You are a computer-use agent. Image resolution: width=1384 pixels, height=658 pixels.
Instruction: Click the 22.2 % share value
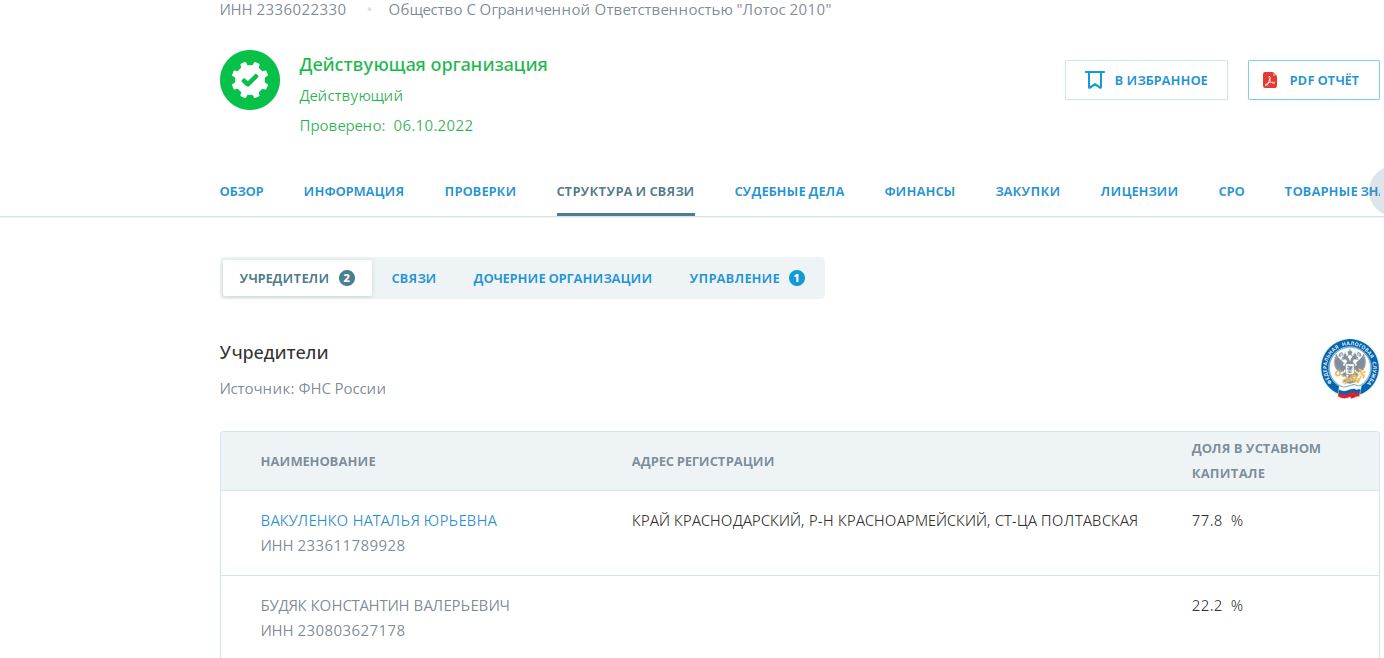pos(1217,605)
